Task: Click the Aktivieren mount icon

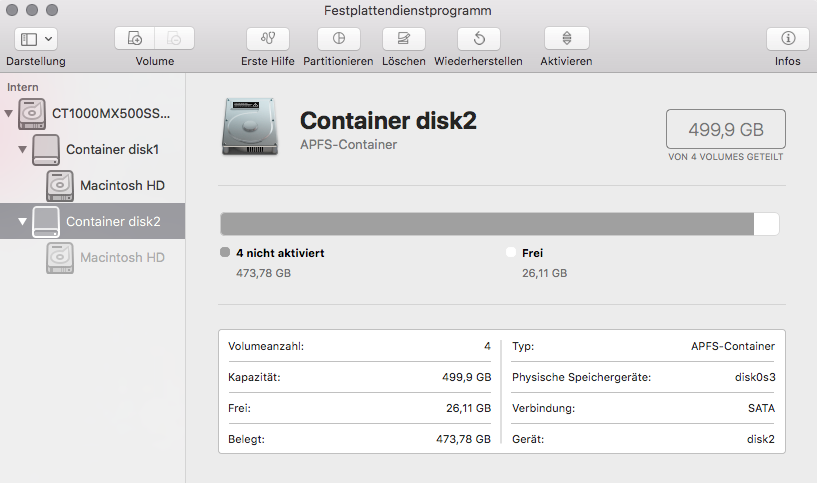Action: [566, 39]
